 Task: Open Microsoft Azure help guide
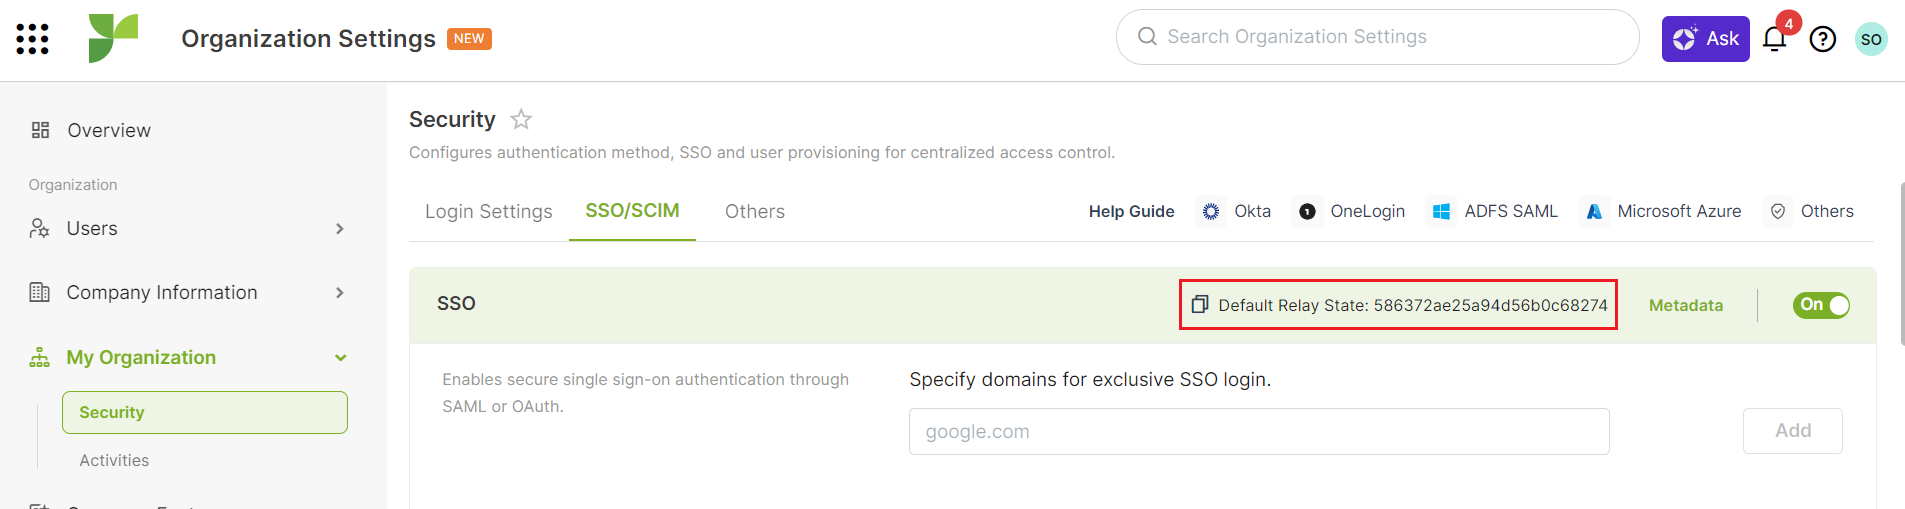click(x=1664, y=212)
